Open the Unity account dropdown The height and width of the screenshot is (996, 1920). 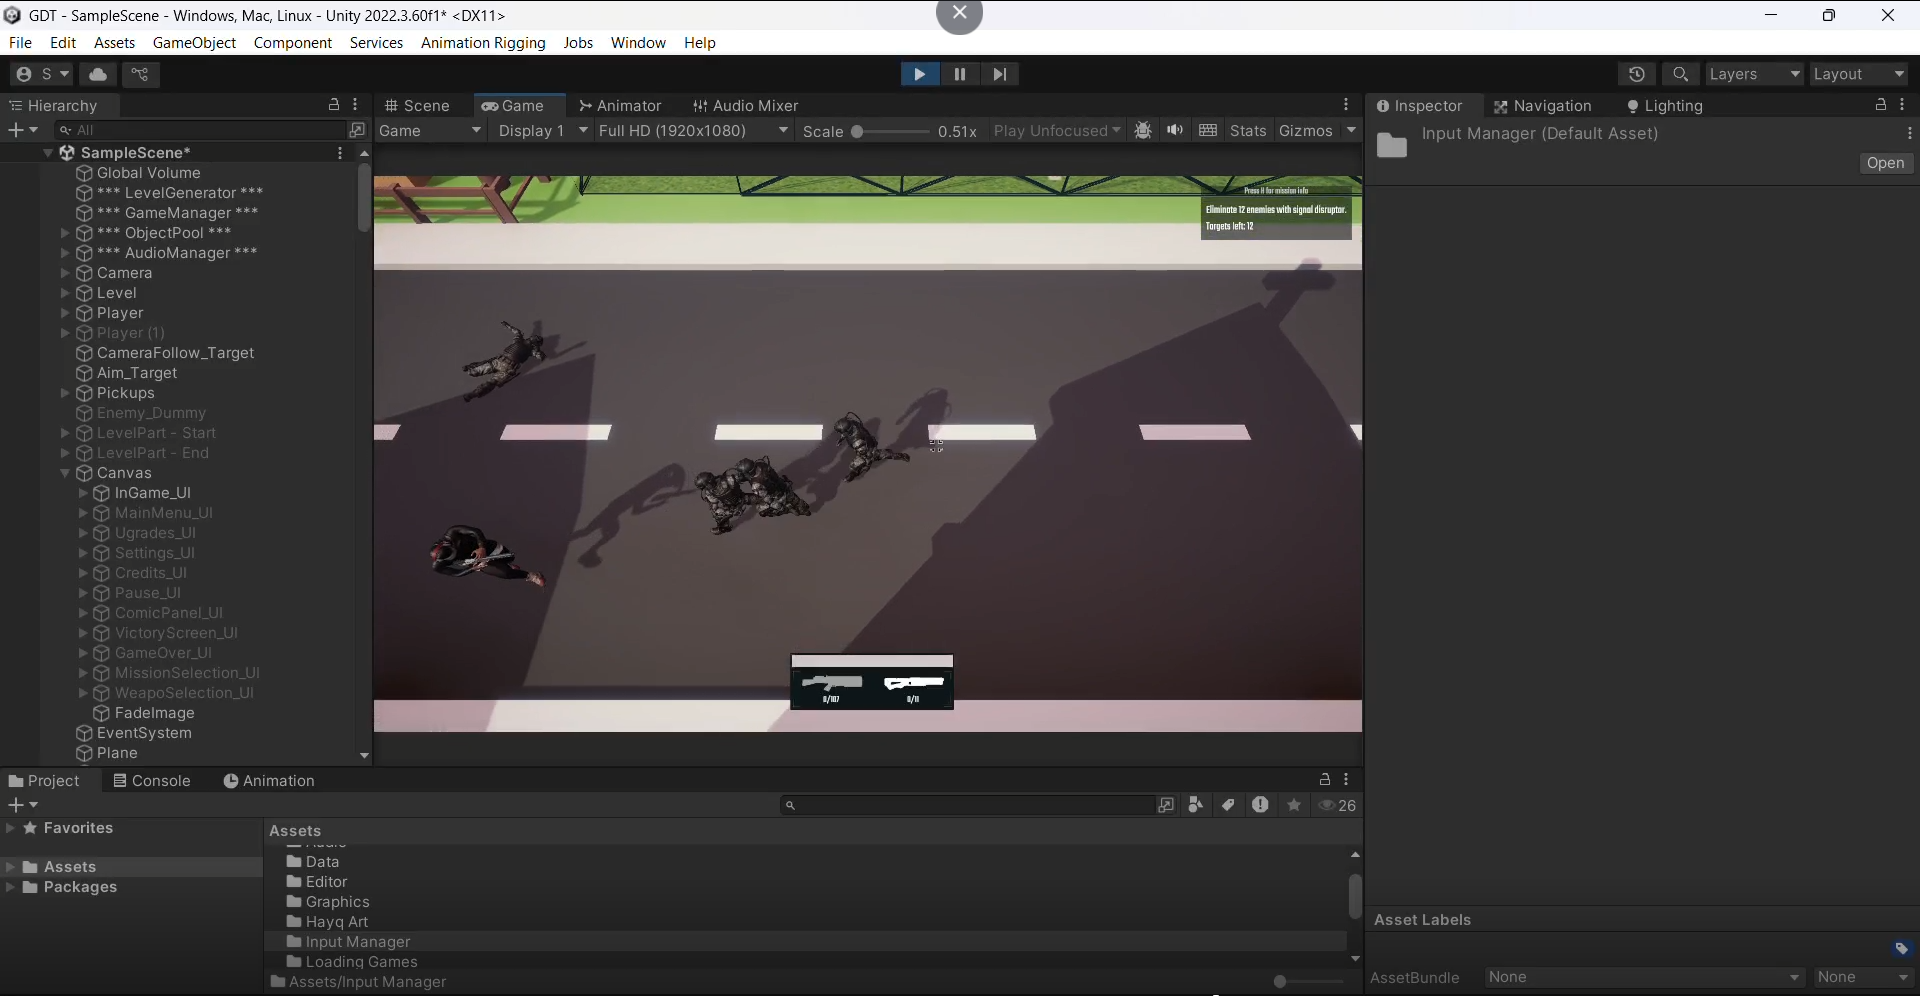pyautogui.click(x=41, y=74)
